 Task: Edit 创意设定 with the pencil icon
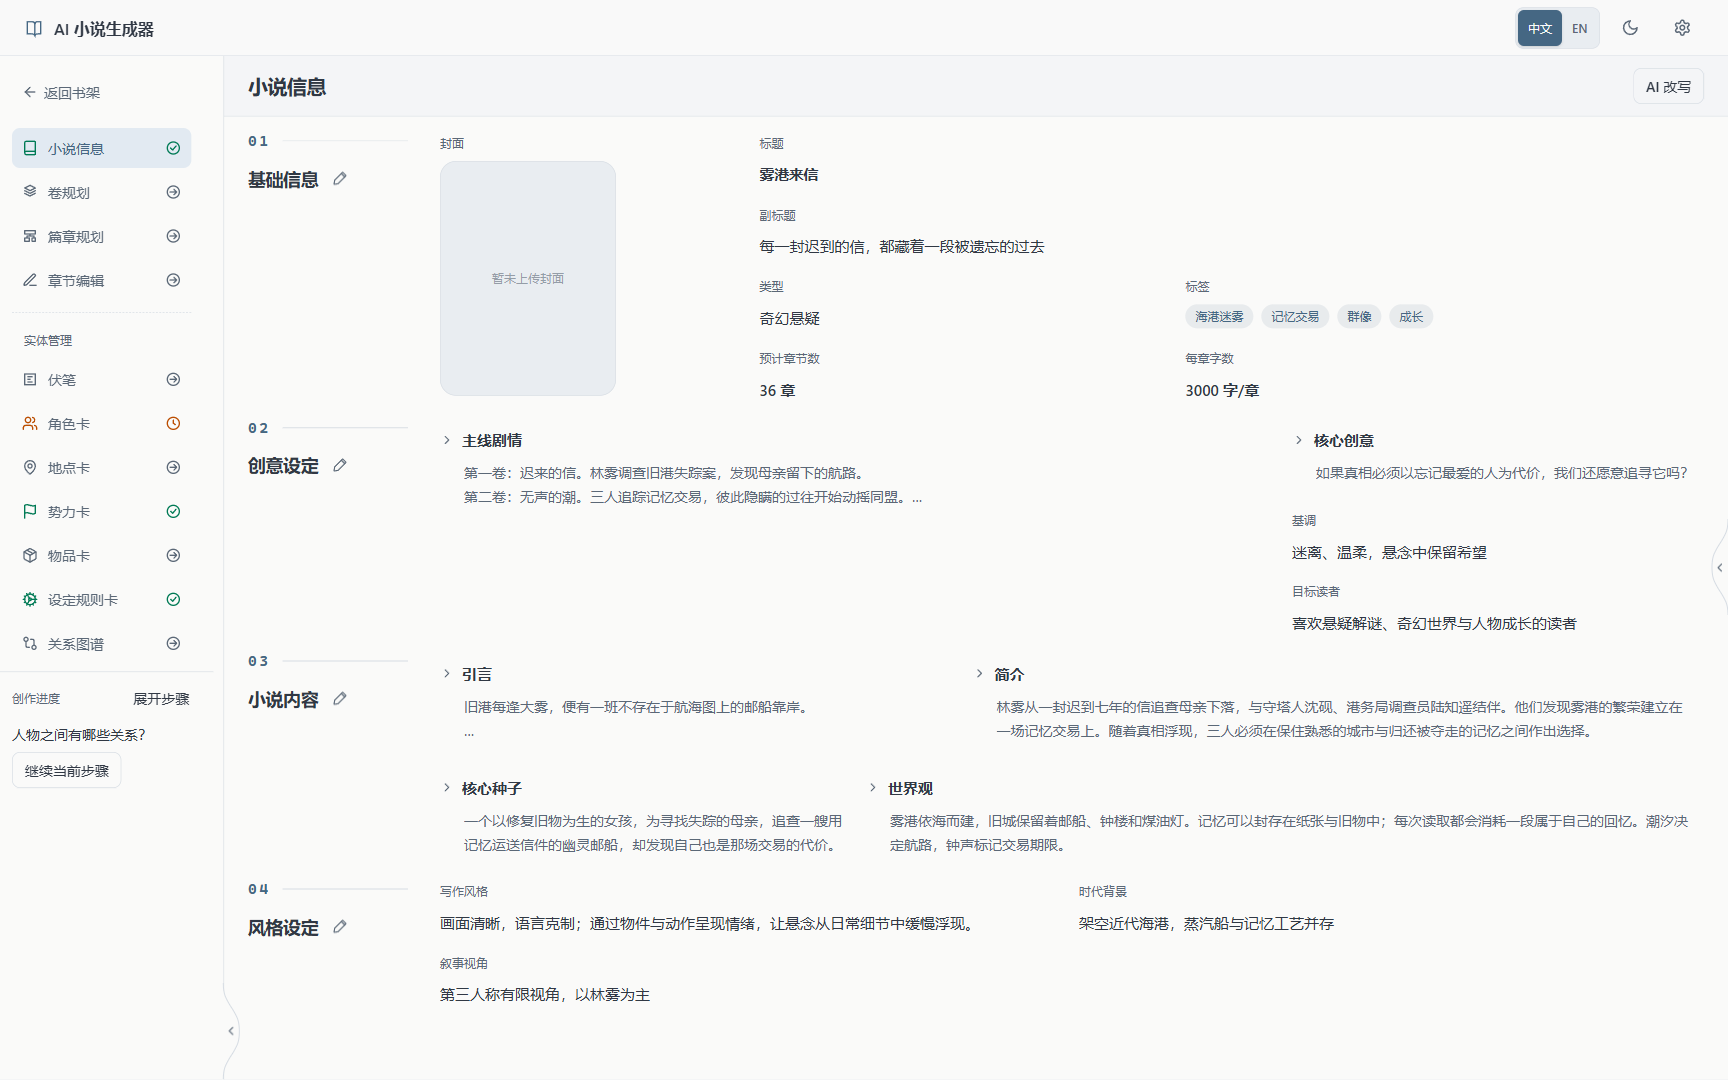pos(340,466)
